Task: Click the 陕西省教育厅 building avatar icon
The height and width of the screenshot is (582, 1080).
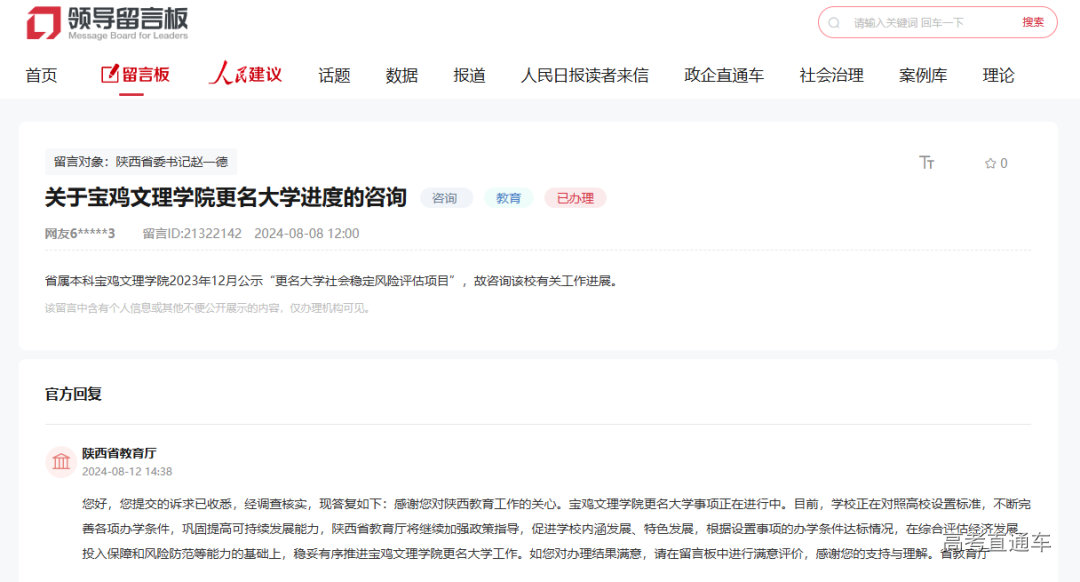Action: point(60,461)
